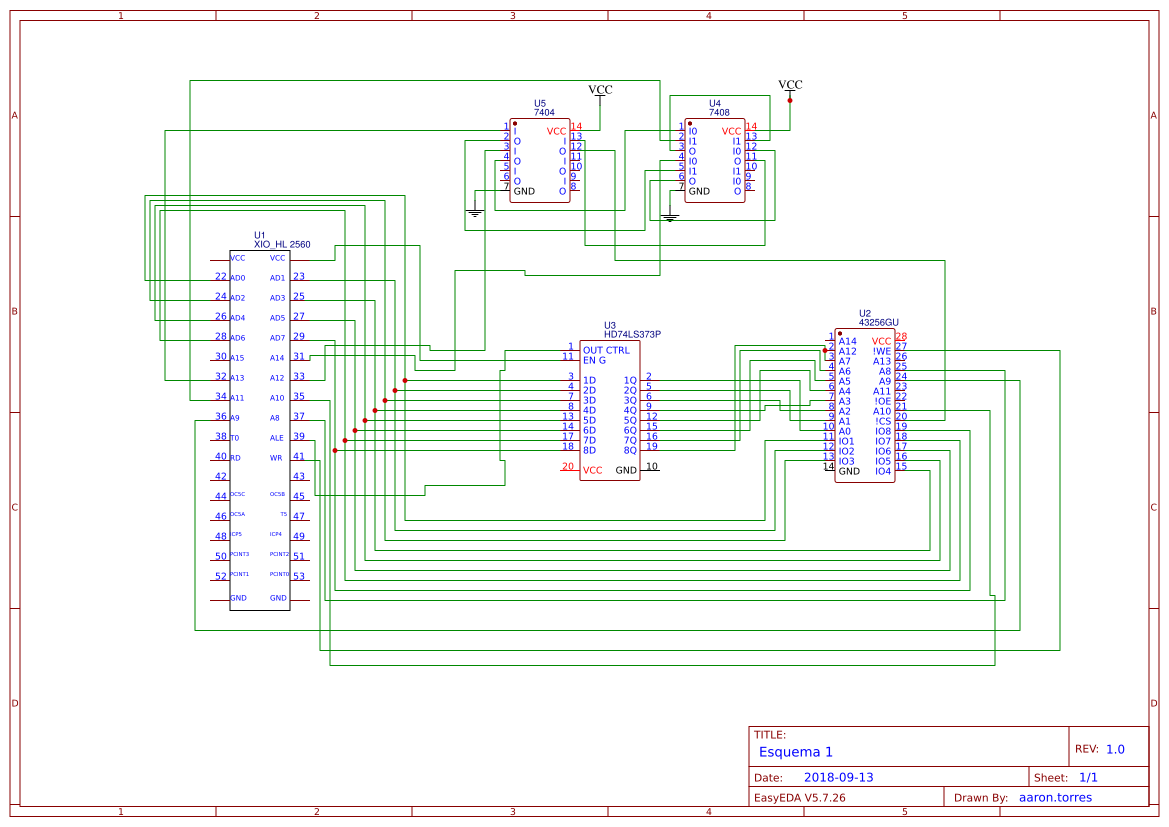The width and height of the screenshot is (1169, 827).
Task: Select the U1 XIO_HL 2560 microcontroller symbol
Action: (260, 420)
